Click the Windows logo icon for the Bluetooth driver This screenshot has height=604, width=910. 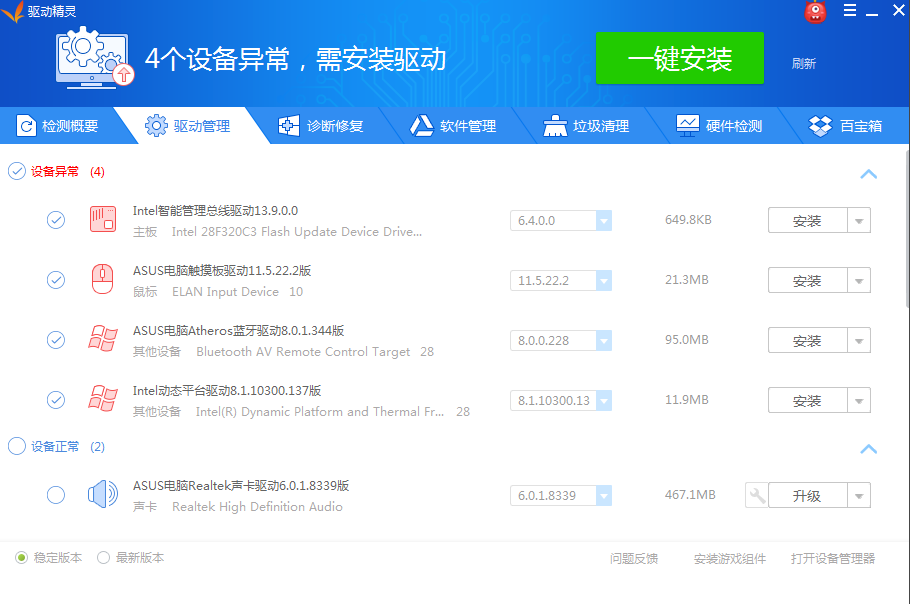[100, 339]
